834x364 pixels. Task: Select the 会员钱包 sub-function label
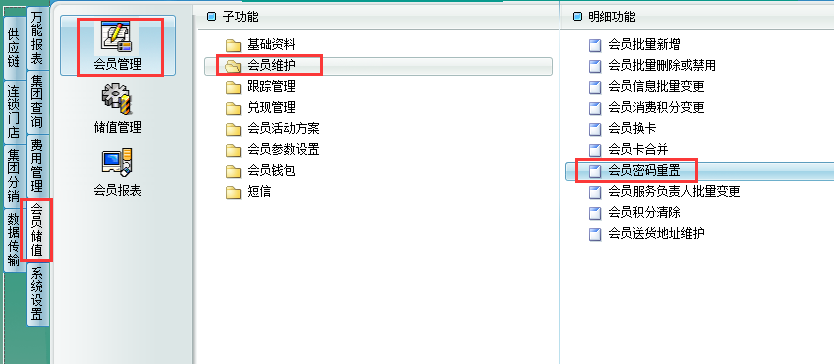271,171
